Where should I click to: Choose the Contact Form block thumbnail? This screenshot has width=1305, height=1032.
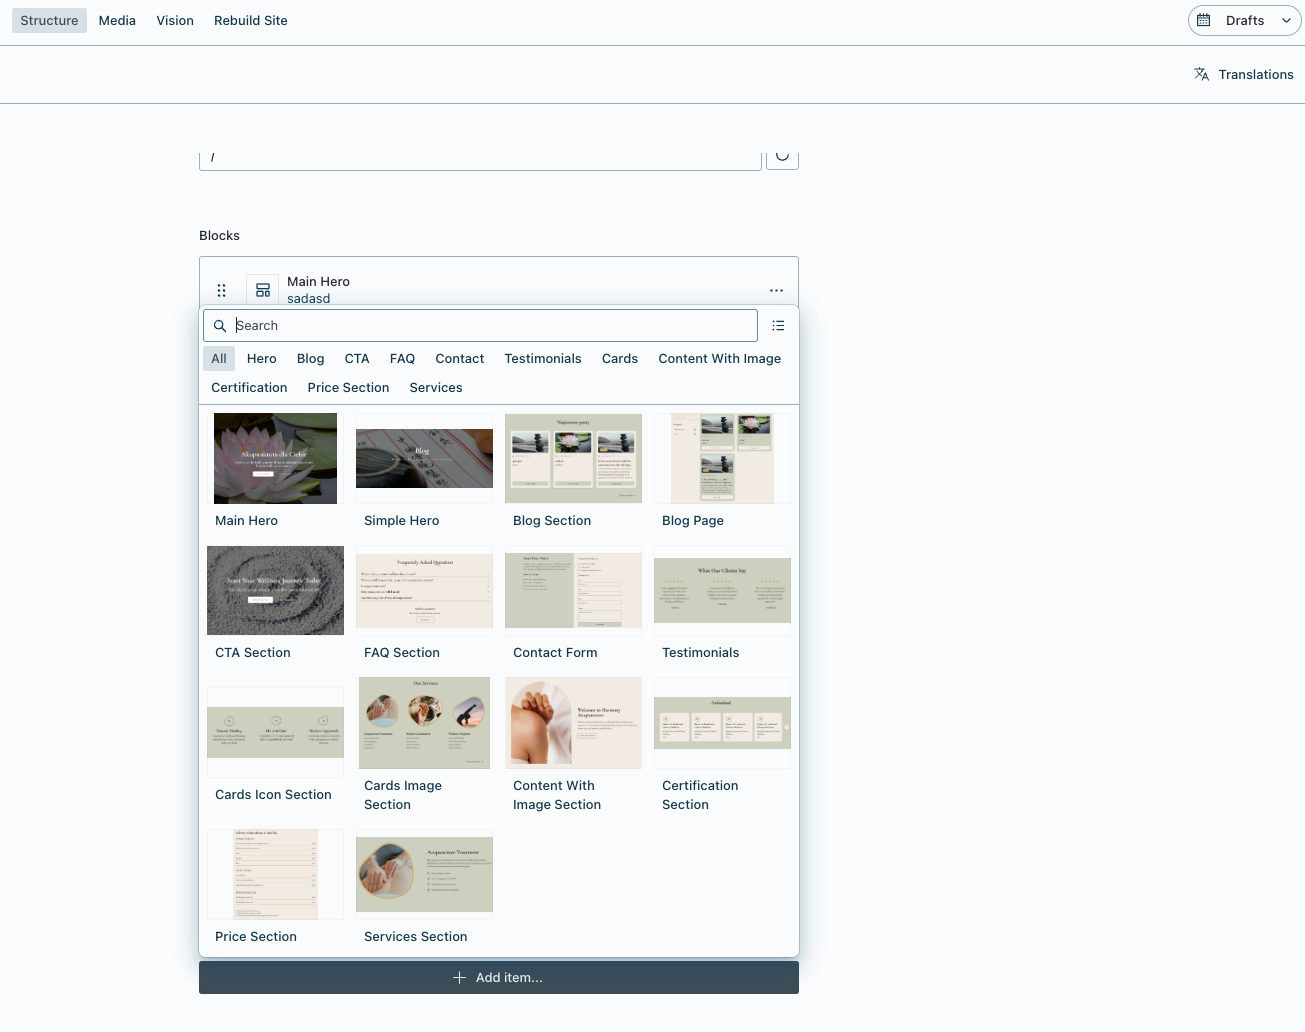(573, 590)
